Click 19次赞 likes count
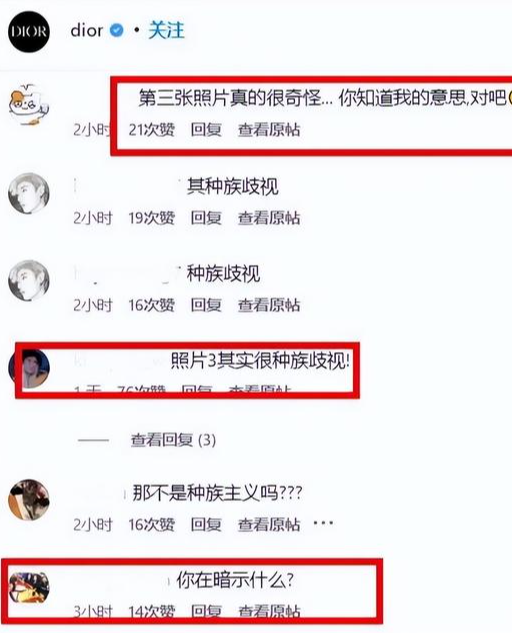Image resolution: width=512 pixels, height=633 pixels. (151, 218)
